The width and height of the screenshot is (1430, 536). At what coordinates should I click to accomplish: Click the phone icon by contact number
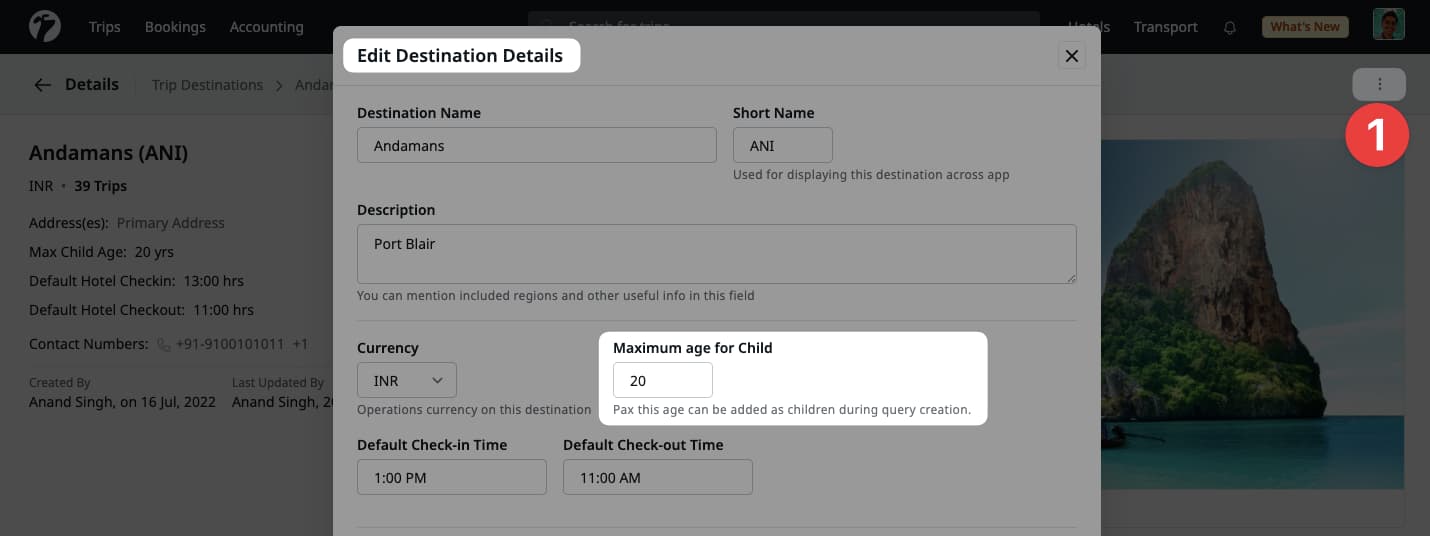pos(164,344)
